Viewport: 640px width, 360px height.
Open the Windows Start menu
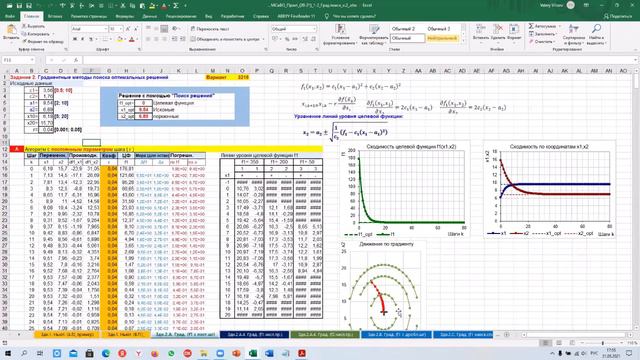[8, 353]
